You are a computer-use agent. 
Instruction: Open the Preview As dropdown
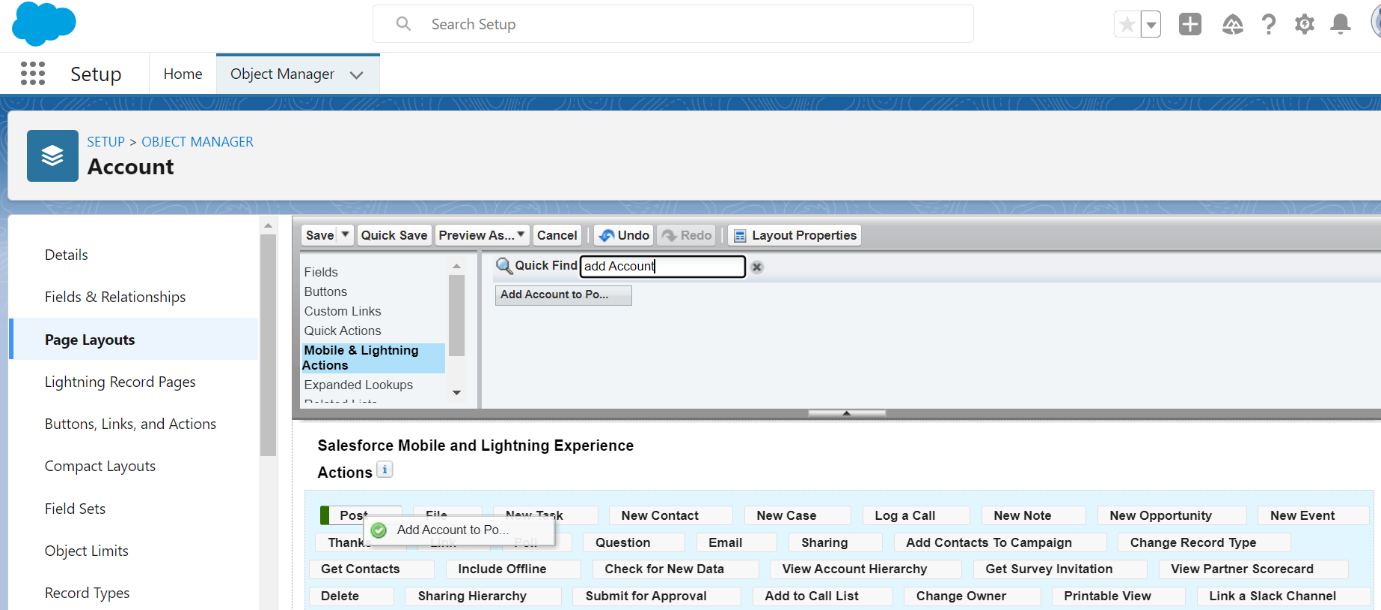[x=483, y=235]
